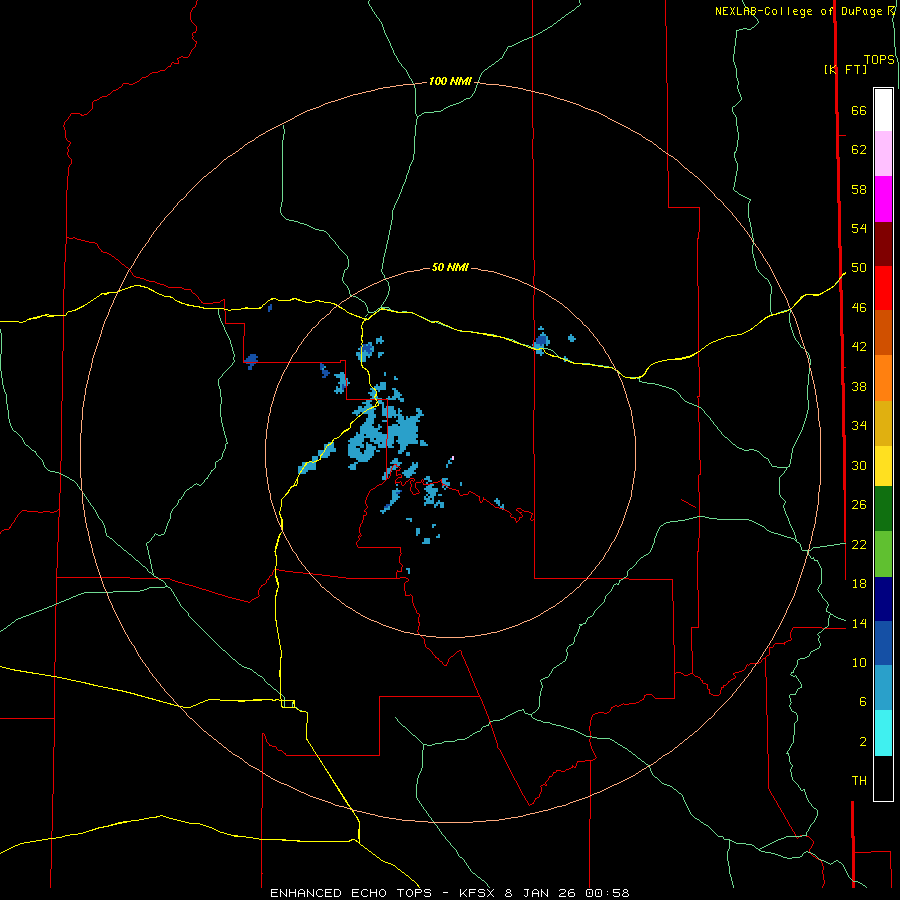900x900 pixels.
Task: Click the 30 legend value
Action: (x=859, y=465)
